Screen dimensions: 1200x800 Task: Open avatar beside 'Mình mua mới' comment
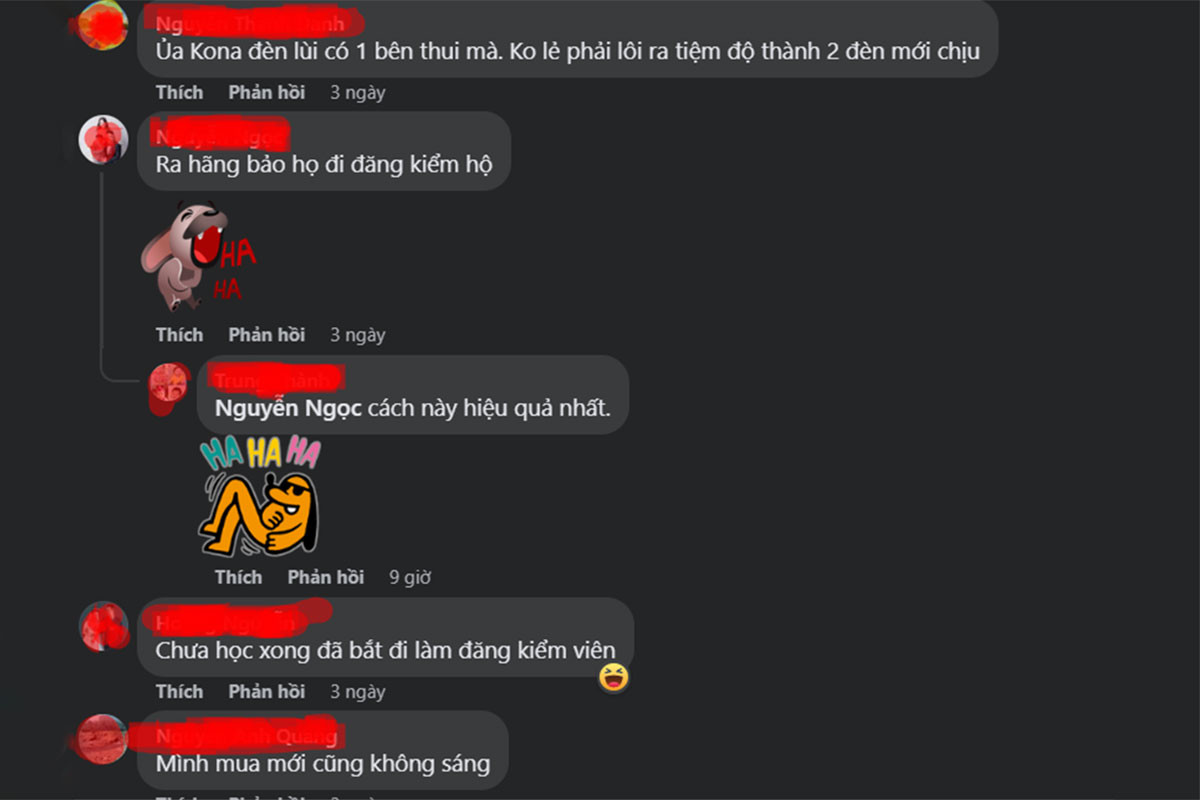coord(104,739)
